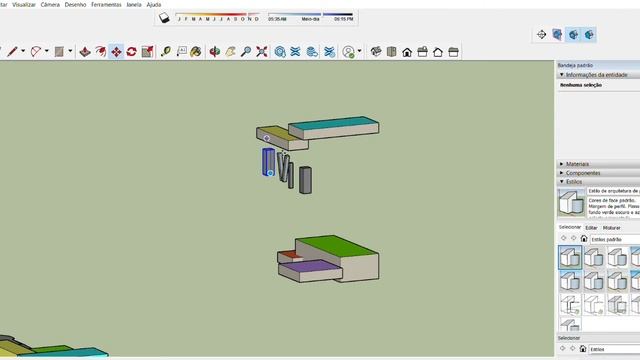Go back in bottom Selecionar pane
Viewport: 640px width, 360px height.
pyautogui.click(x=562, y=349)
